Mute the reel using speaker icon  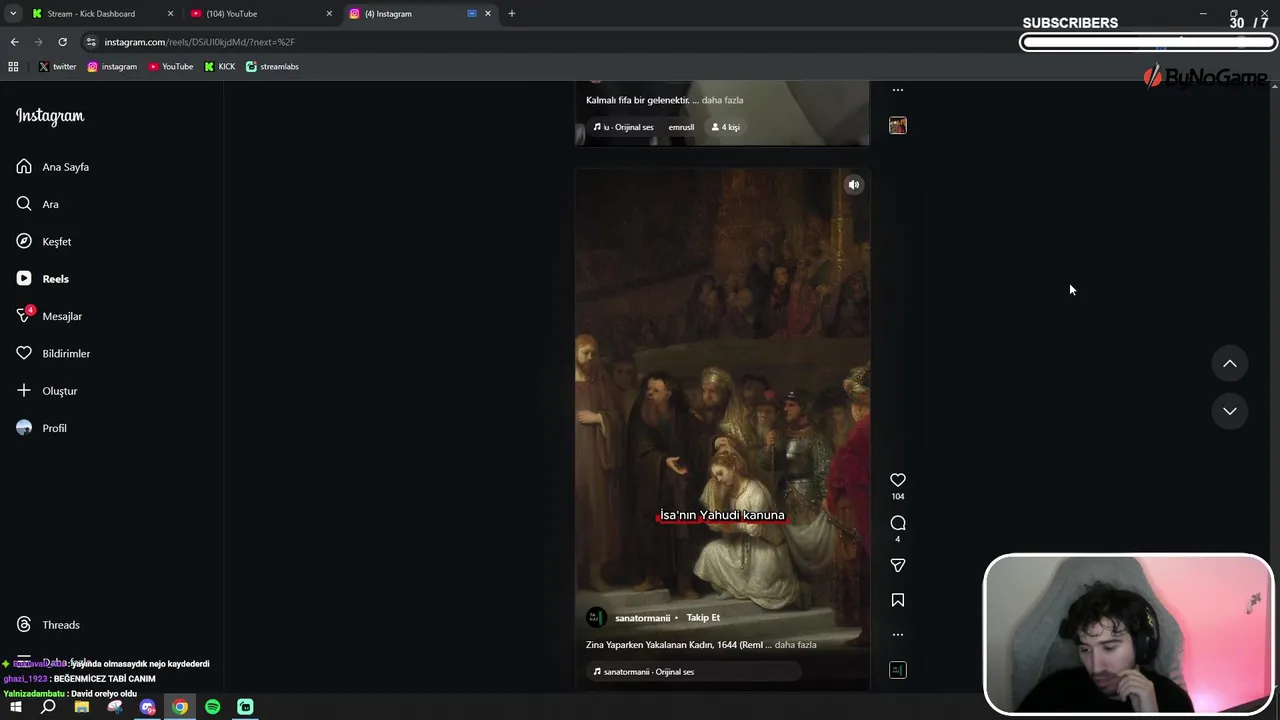pyautogui.click(x=854, y=185)
